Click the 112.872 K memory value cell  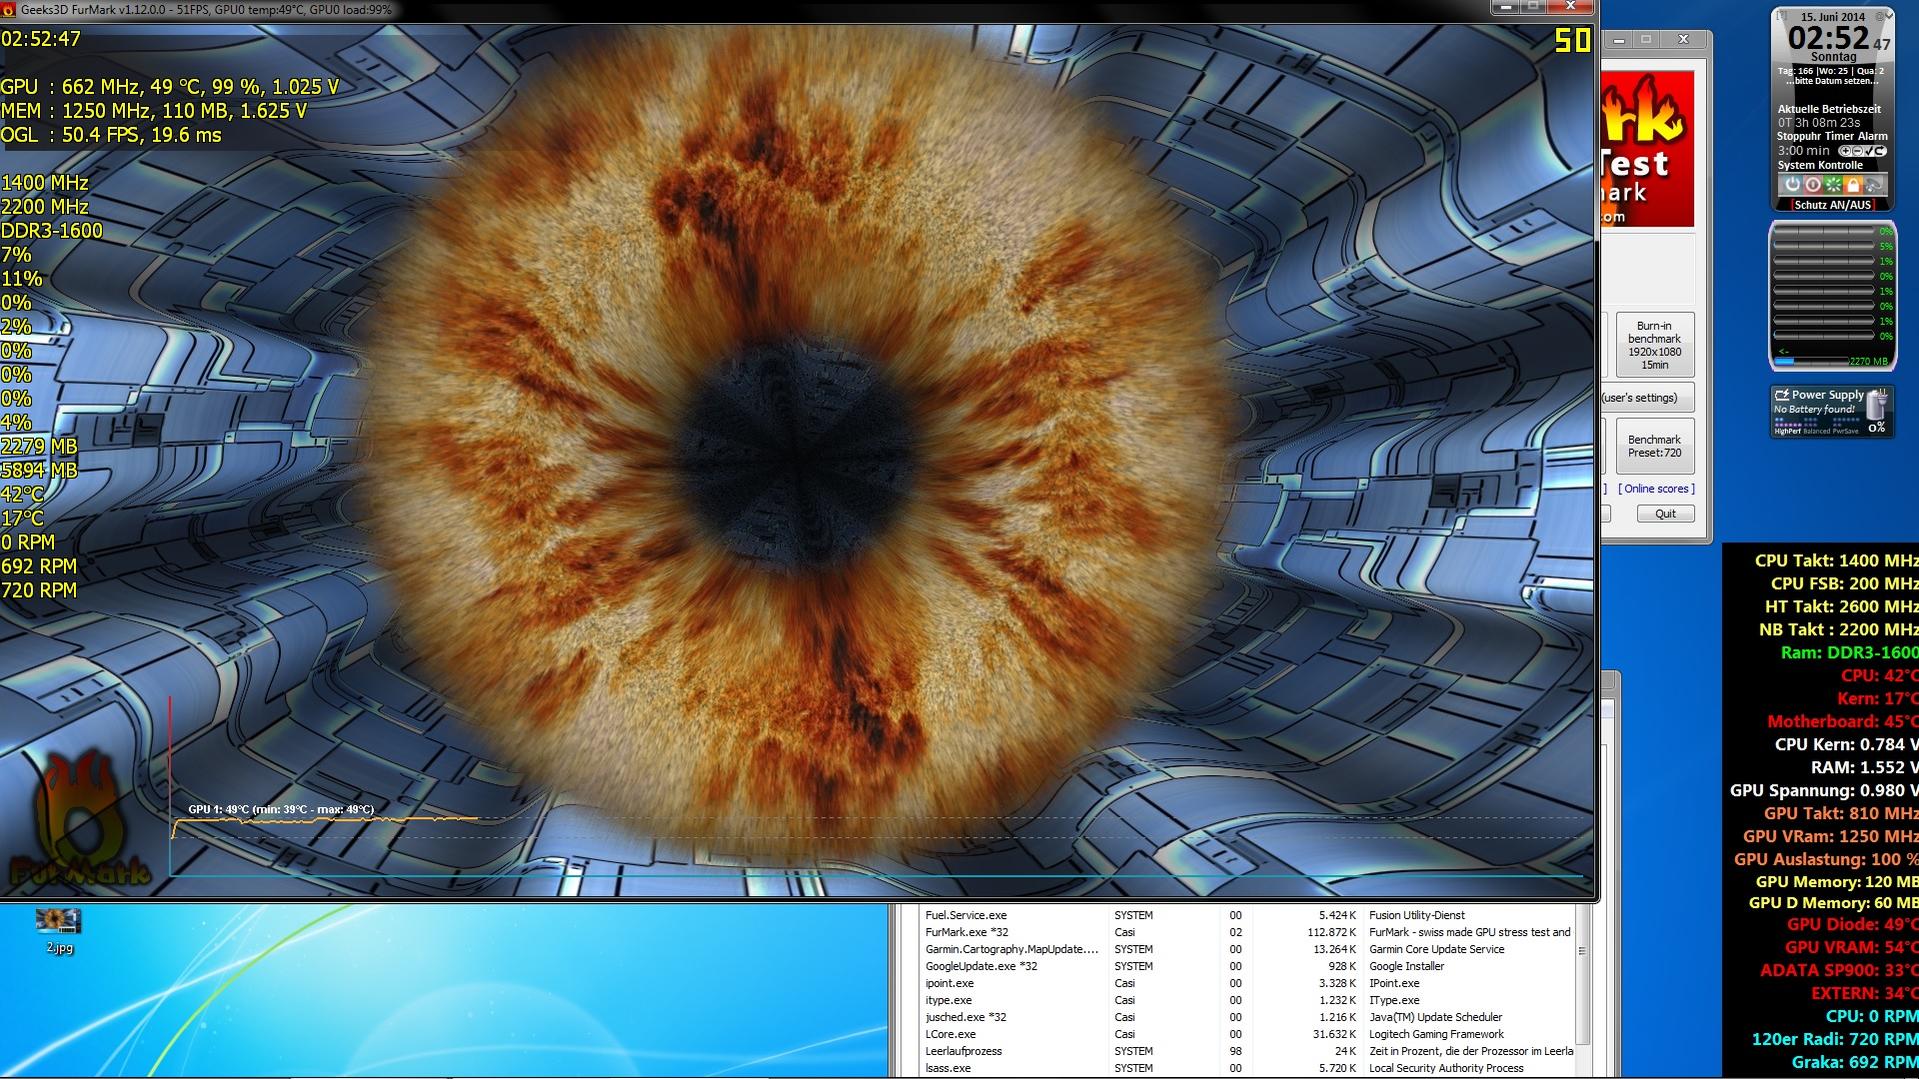click(1331, 932)
